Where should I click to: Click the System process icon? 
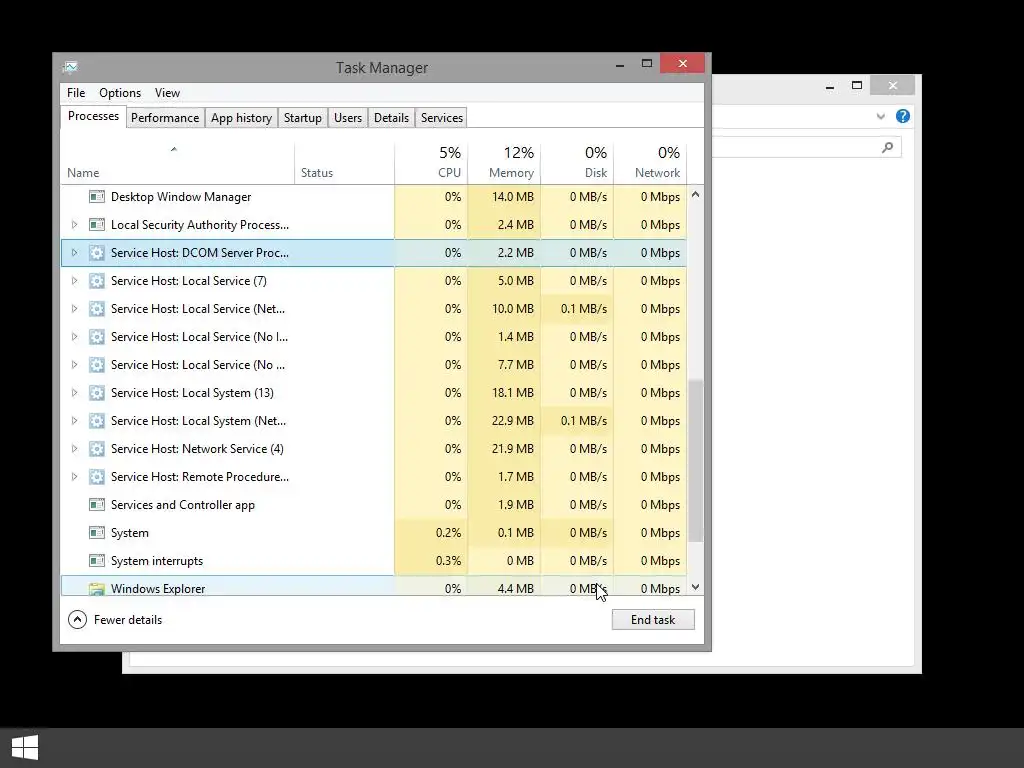97,533
